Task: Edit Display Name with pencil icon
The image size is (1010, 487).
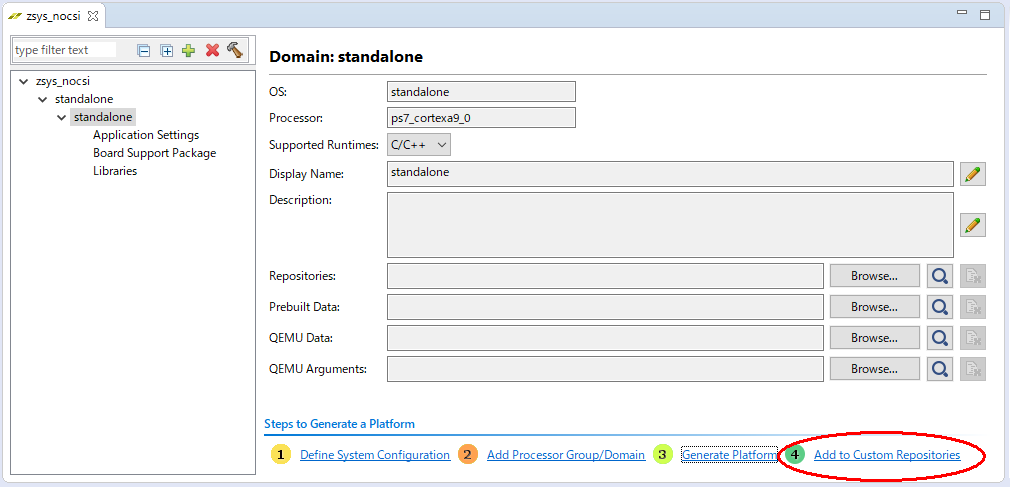Action: coord(972,174)
